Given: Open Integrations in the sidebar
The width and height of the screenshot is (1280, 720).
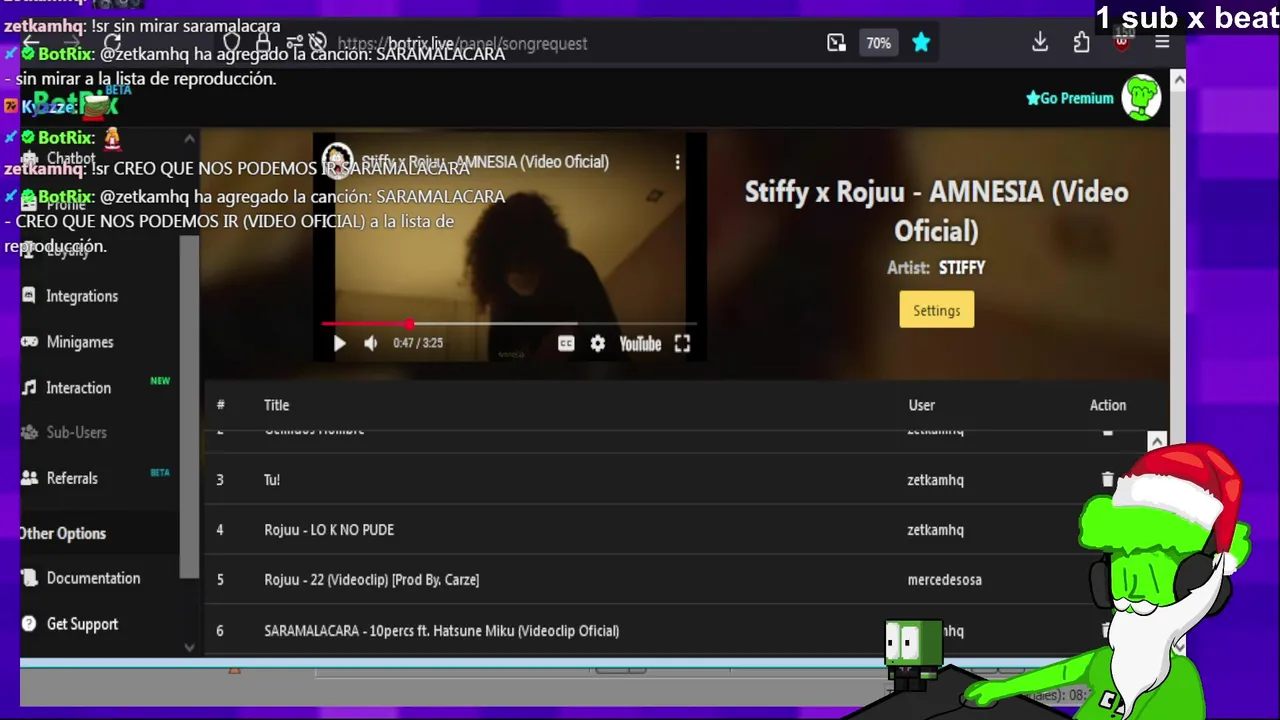Looking at the screenshot, I should click(82, 296).
